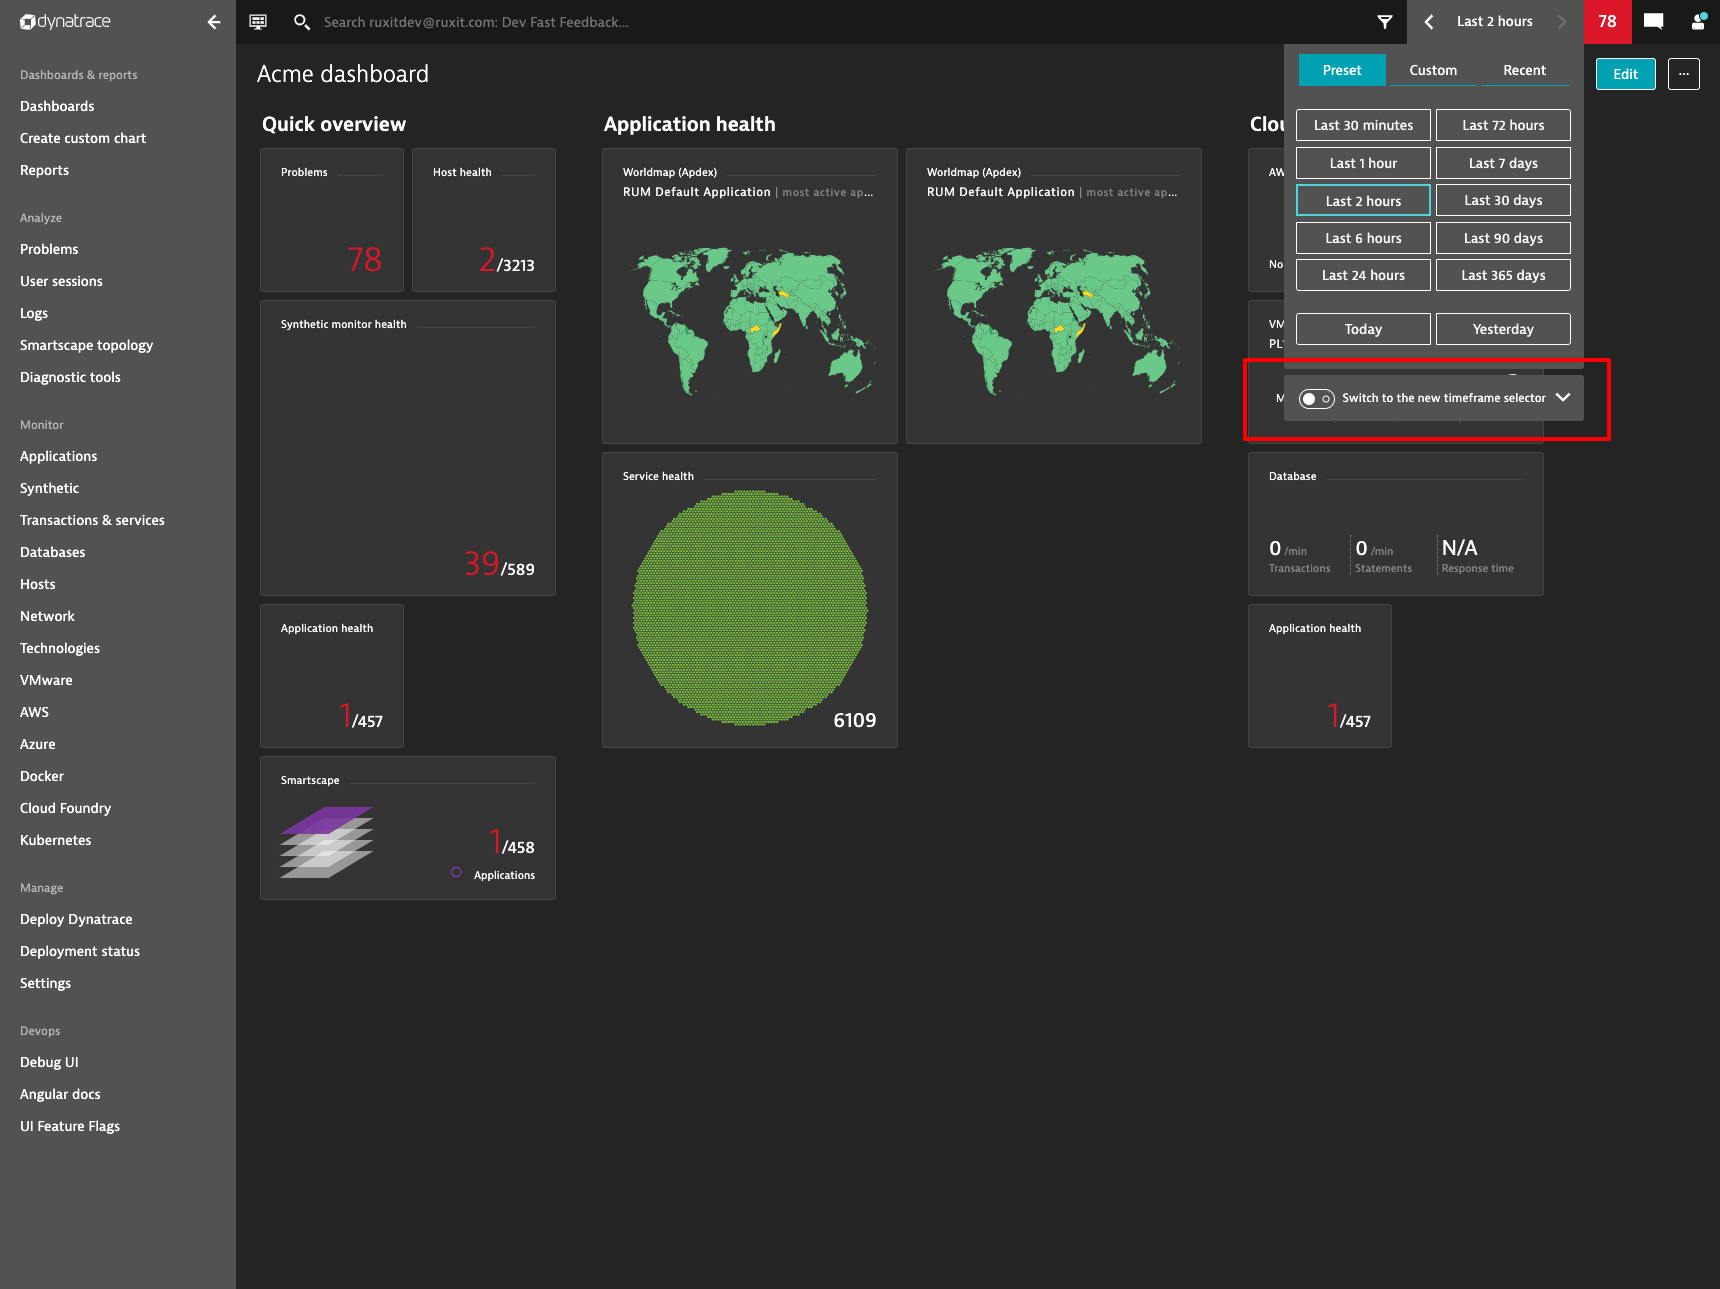Open Hosts in sidebar
Screen dimensions: 1720x1289
click(37, 584)
